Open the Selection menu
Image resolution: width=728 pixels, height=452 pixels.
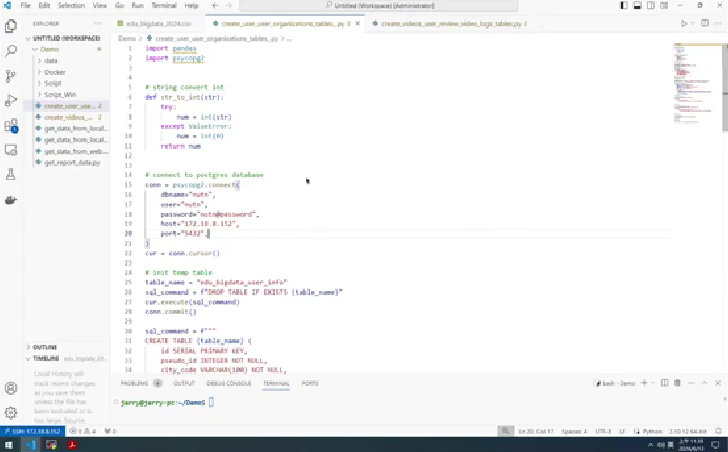71,6
